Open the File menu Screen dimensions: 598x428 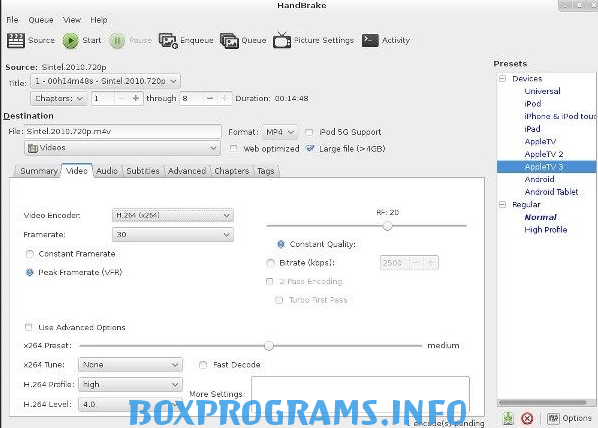point(12,20)
